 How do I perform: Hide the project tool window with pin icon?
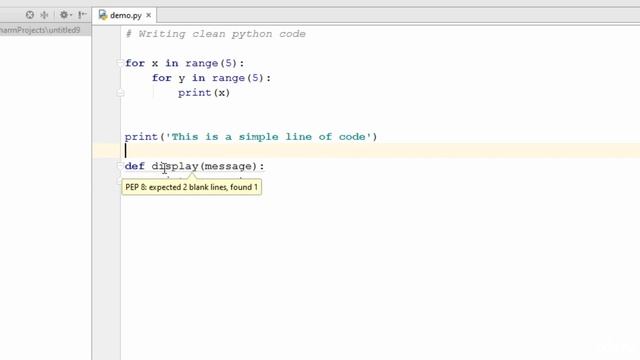coord(82,15)
